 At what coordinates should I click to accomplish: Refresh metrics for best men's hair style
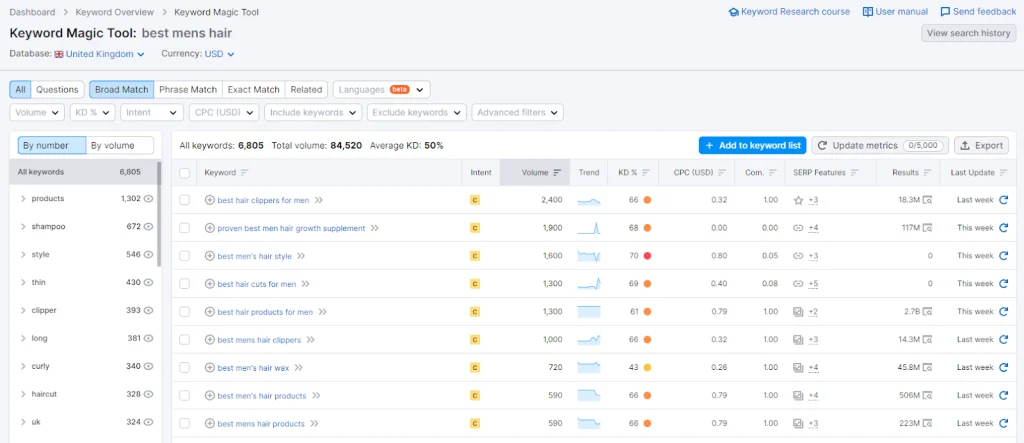pyautogui.click(x=1004, y=256)
